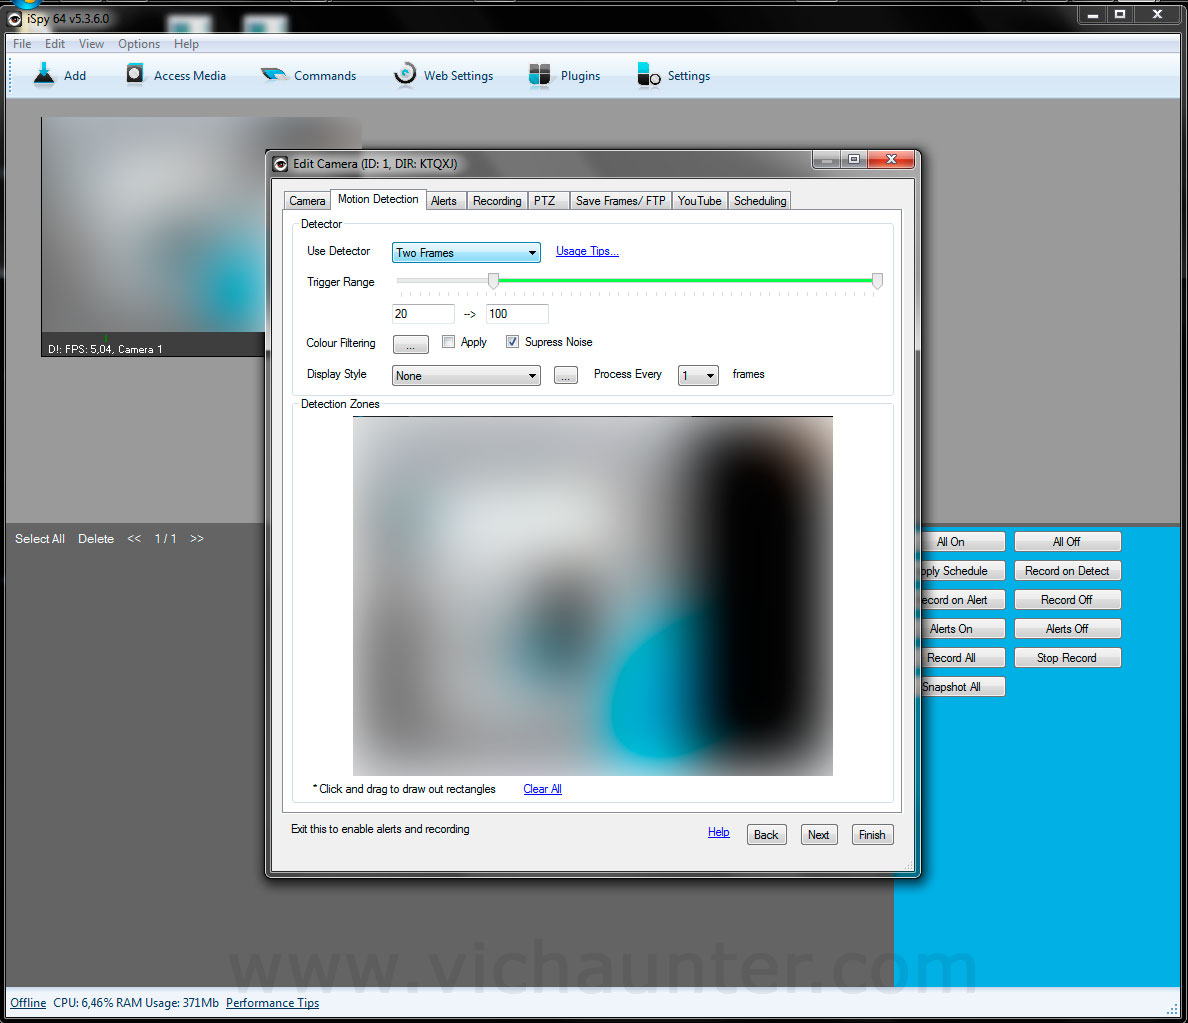Enable the Colour Filtering Apply checkbox
This screenshot has height=1023, width=1188.
tap(449, 342)
